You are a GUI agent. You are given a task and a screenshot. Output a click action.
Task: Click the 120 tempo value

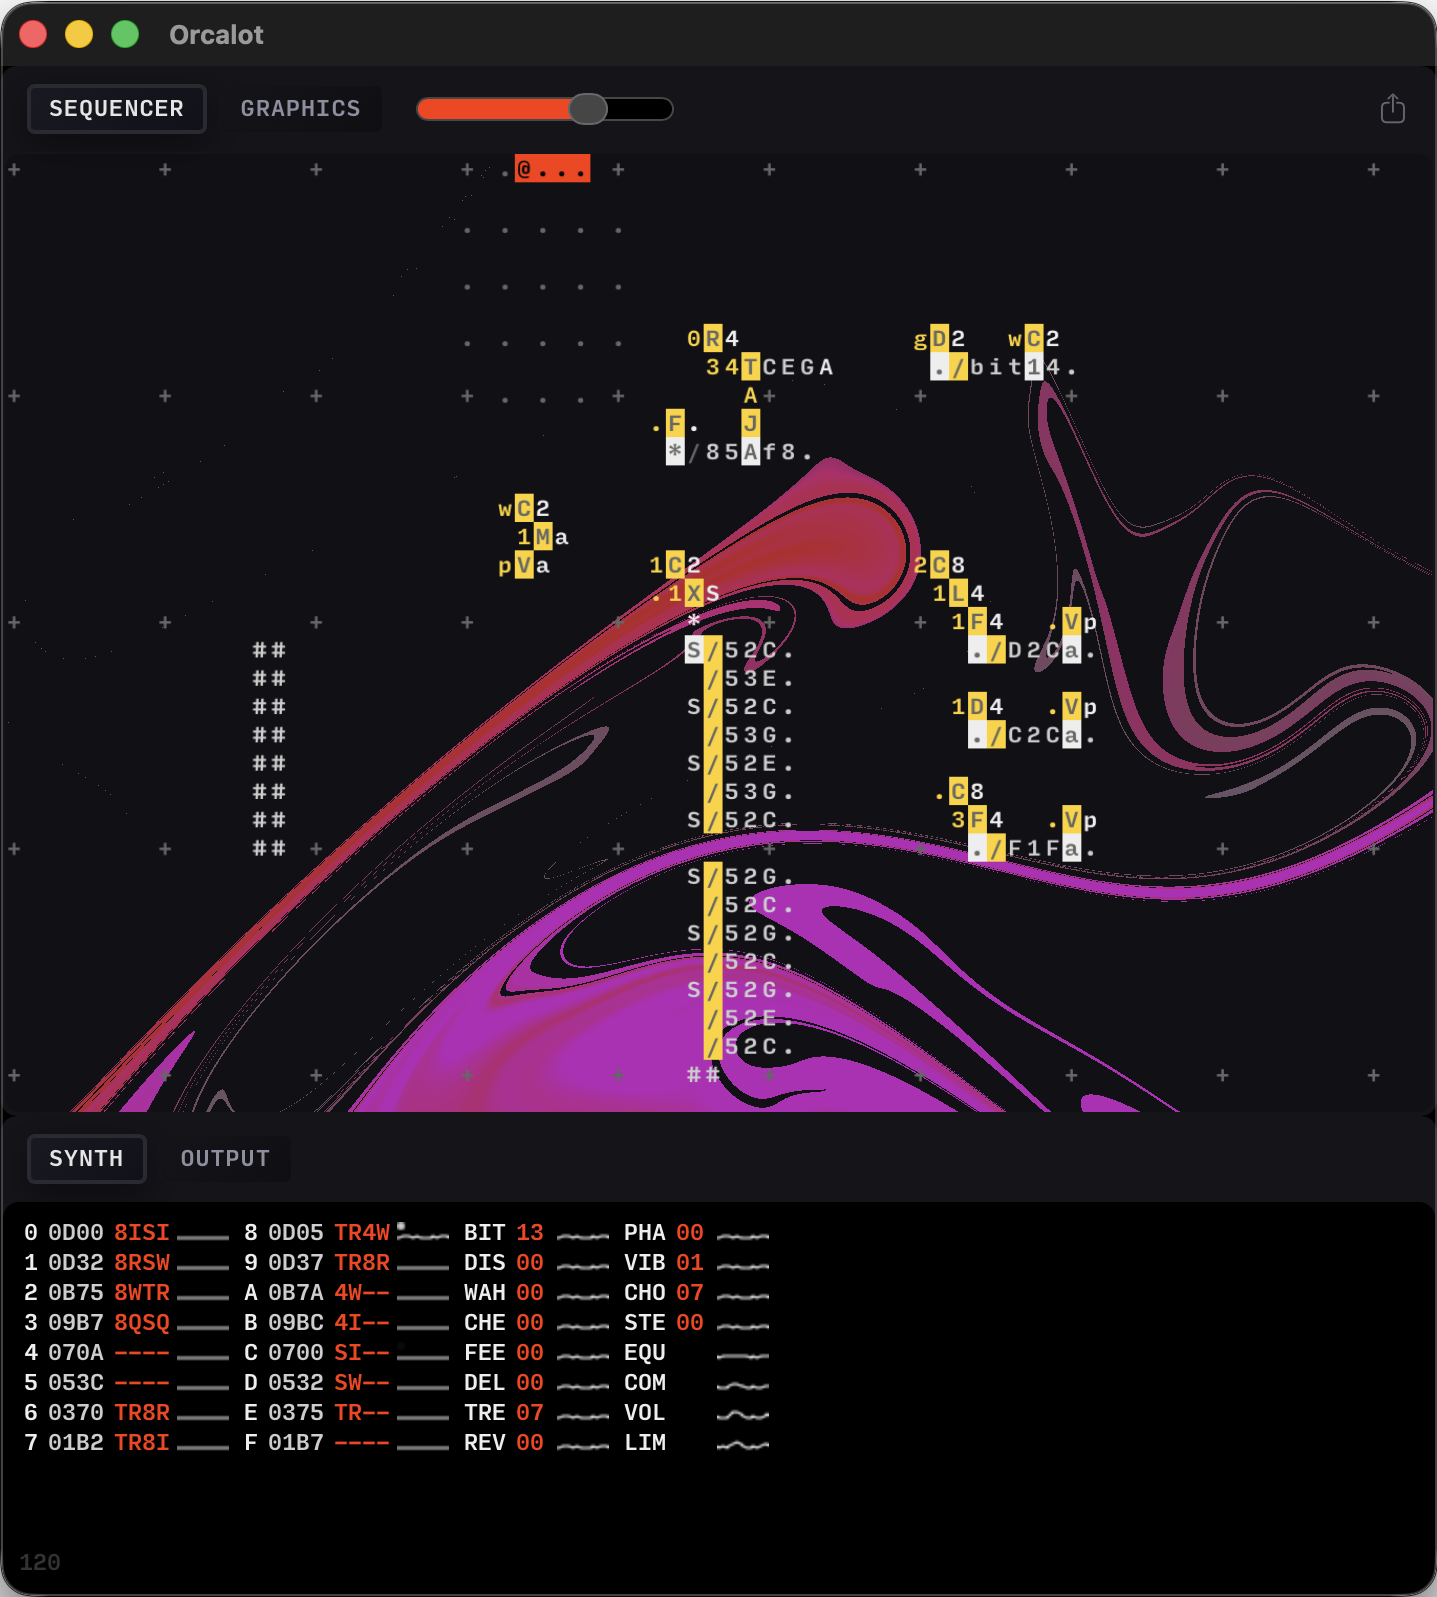click(40, 1562)
